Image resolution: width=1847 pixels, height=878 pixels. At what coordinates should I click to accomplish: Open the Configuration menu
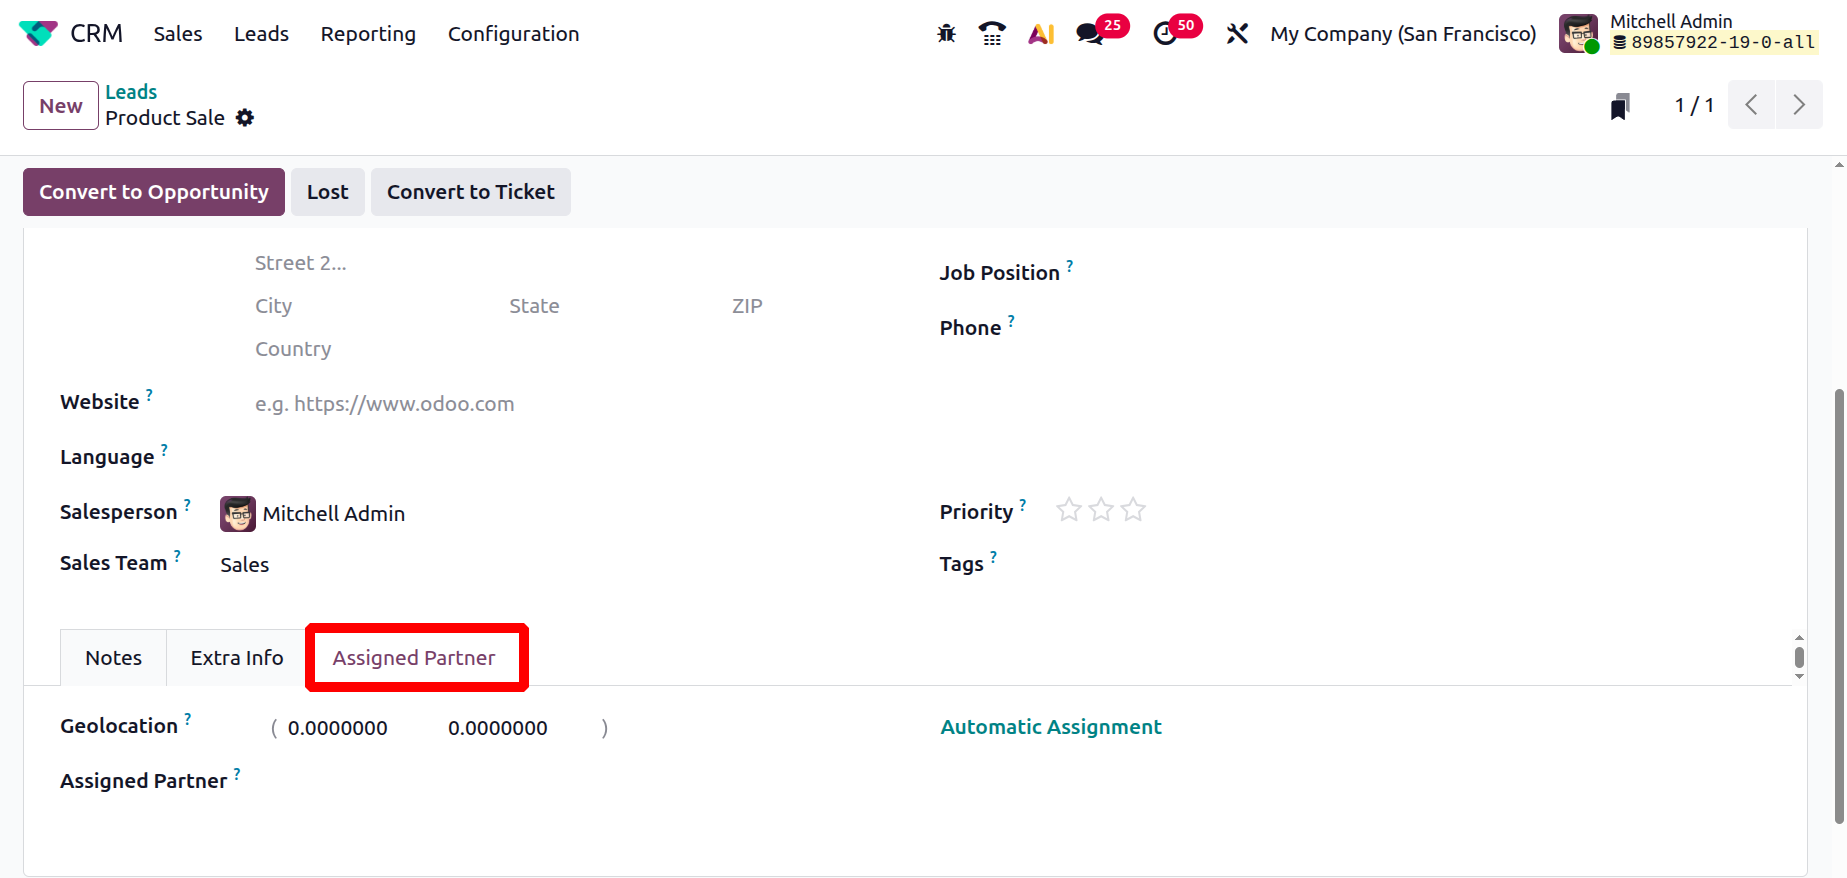(513, 34)
